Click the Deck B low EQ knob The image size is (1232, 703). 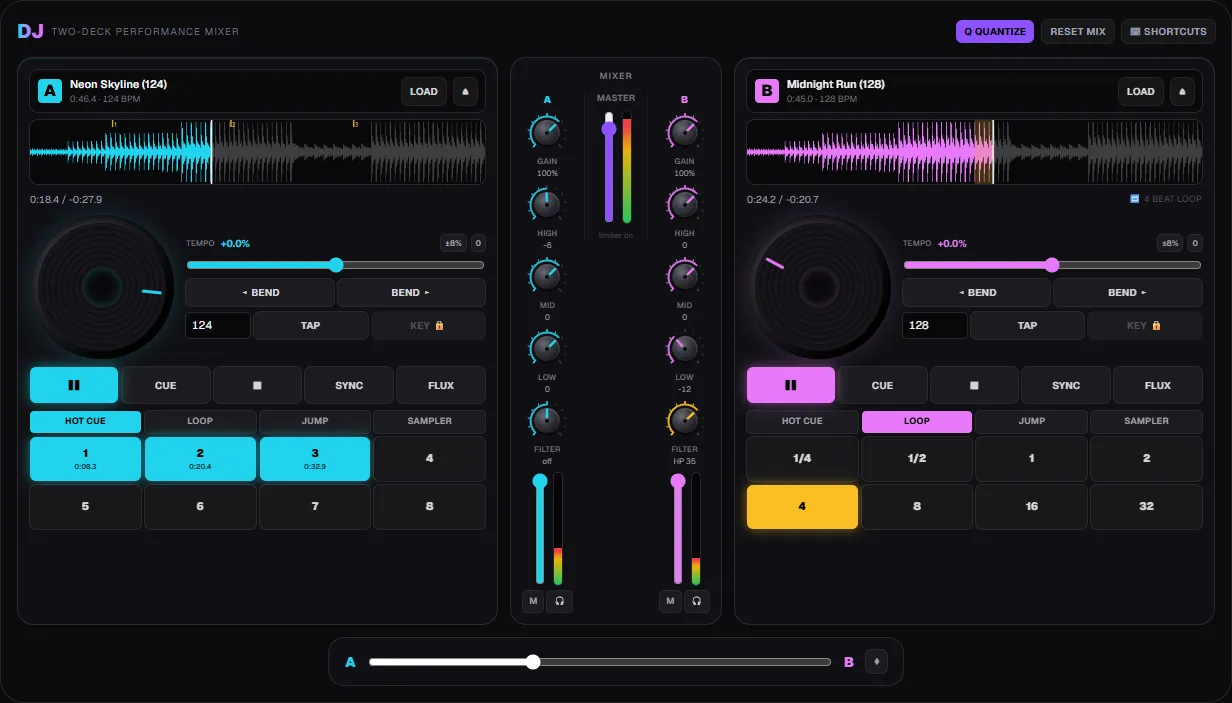[684, 347]
